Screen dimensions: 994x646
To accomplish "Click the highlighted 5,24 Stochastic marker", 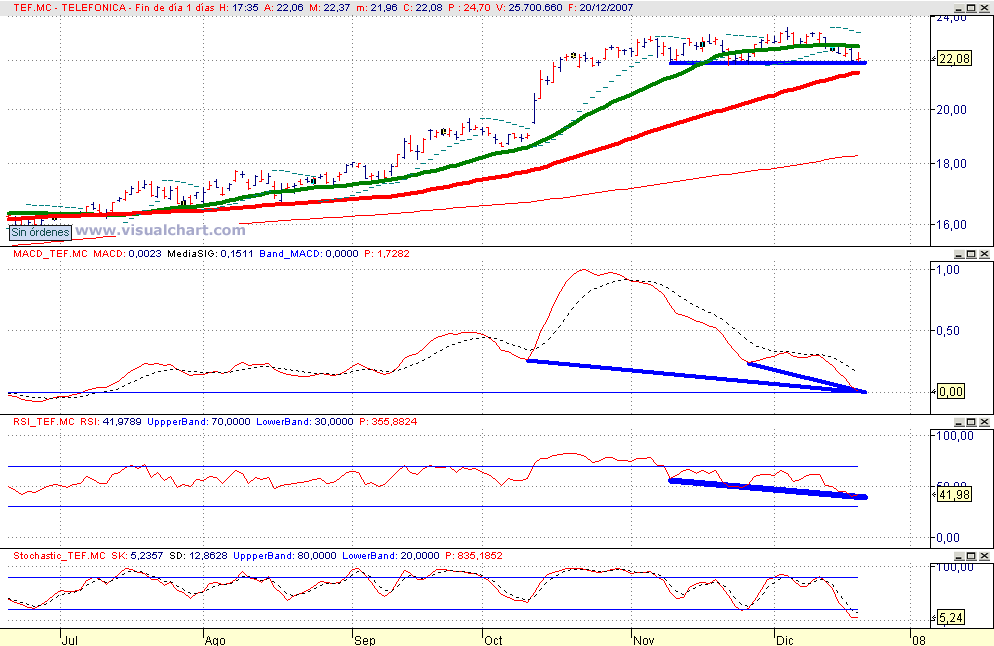I will pyautogui.click(x=951, y=617).
